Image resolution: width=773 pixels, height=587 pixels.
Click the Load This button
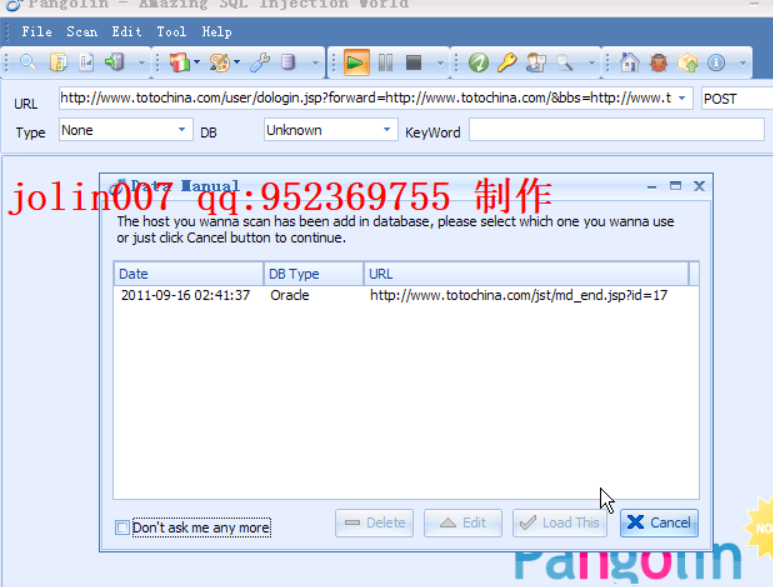tap(560, 522)
